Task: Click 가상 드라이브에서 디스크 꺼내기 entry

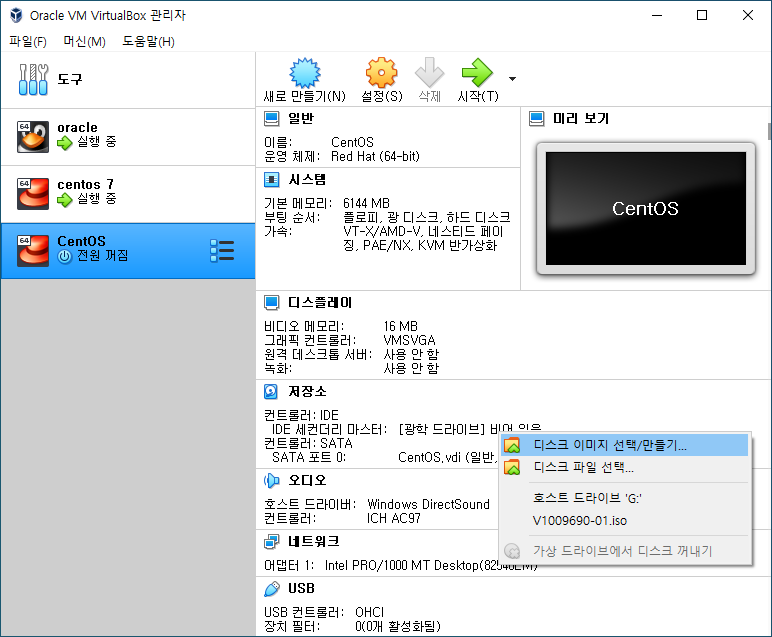Action: click(625, 551)
